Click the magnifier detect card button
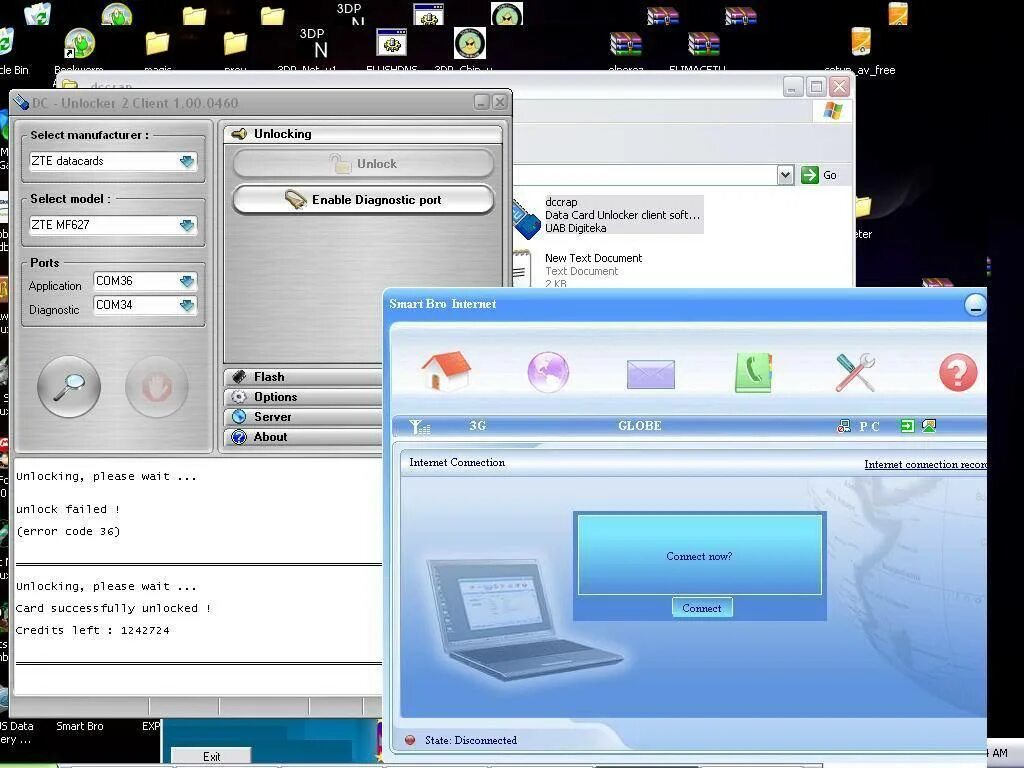The width and height of the screenshot is (1024, 768). 69,387
